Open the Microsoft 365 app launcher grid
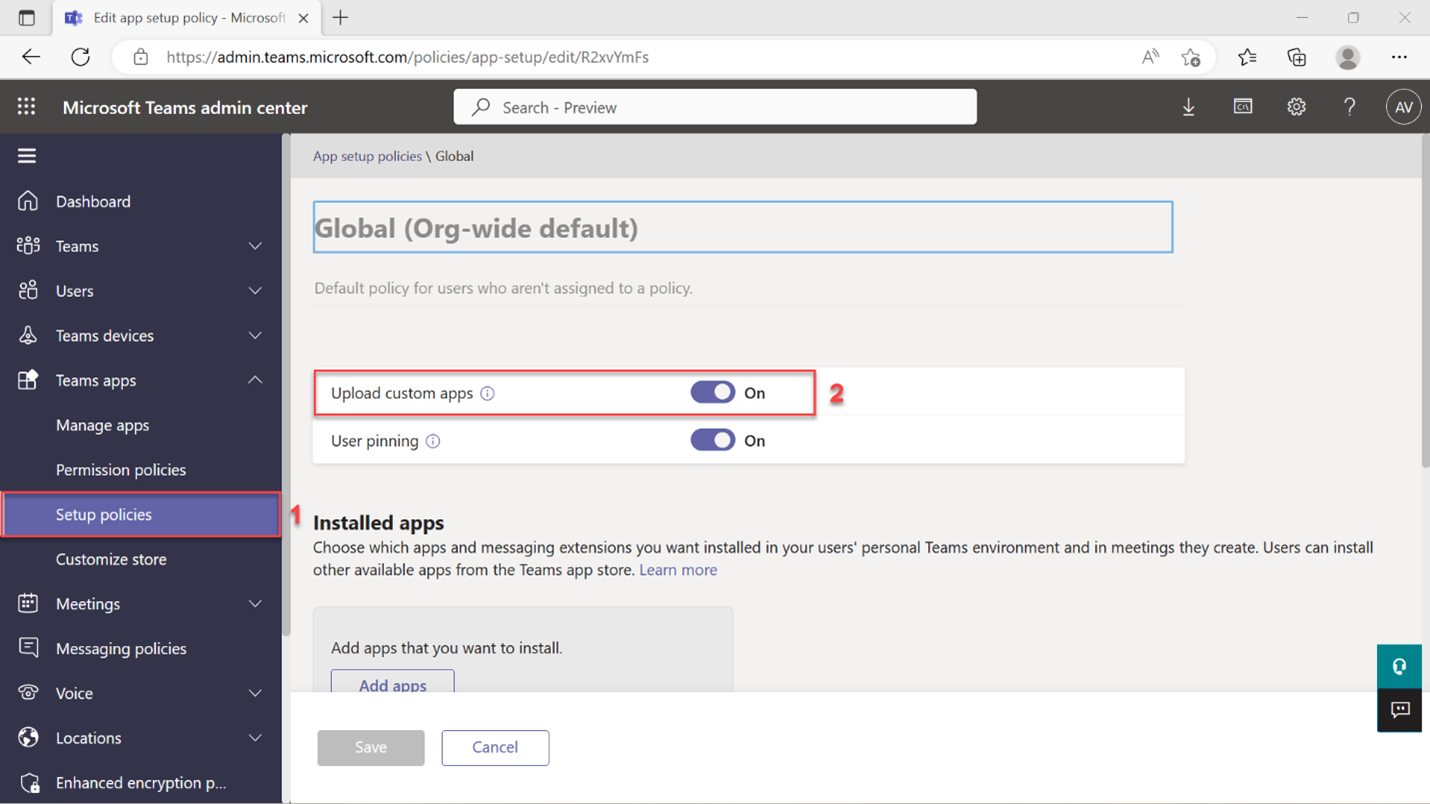 [26, 106]
